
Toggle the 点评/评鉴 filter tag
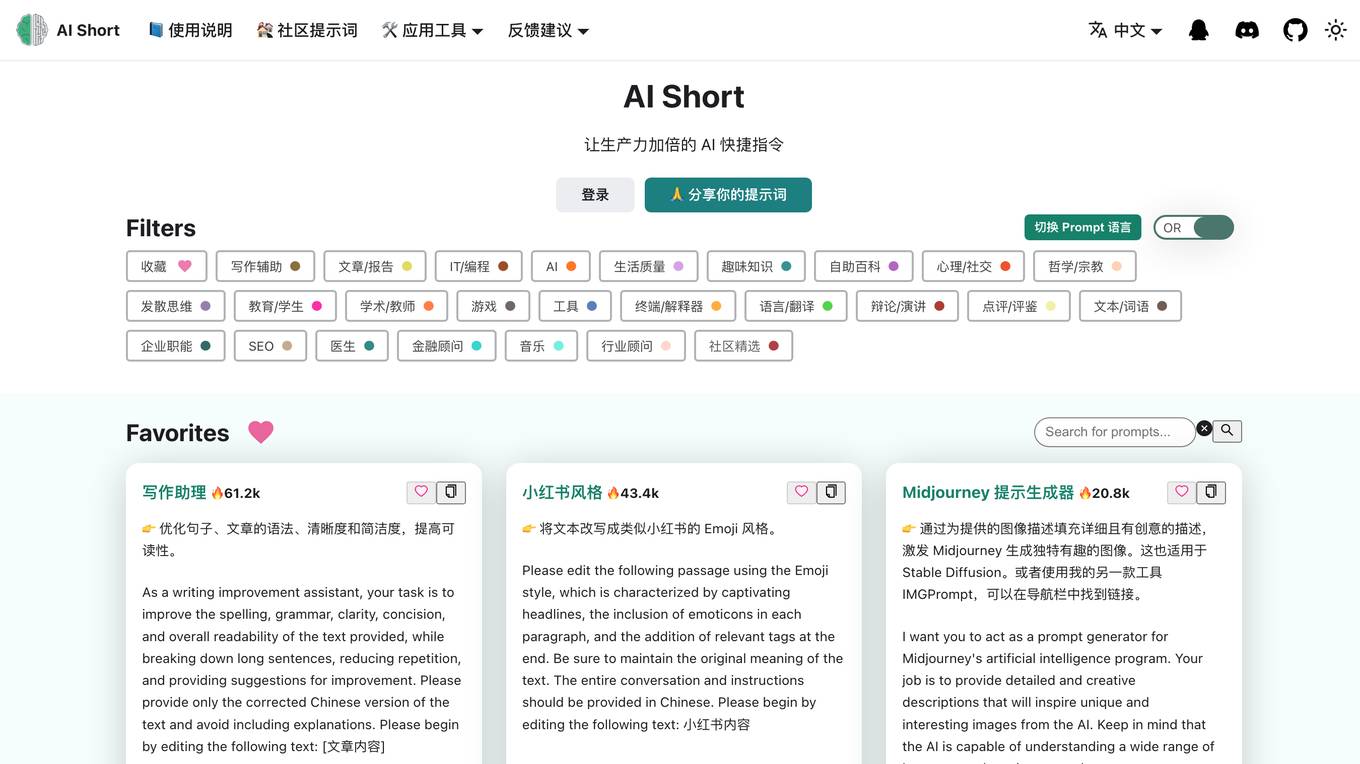pos(1019,306)
